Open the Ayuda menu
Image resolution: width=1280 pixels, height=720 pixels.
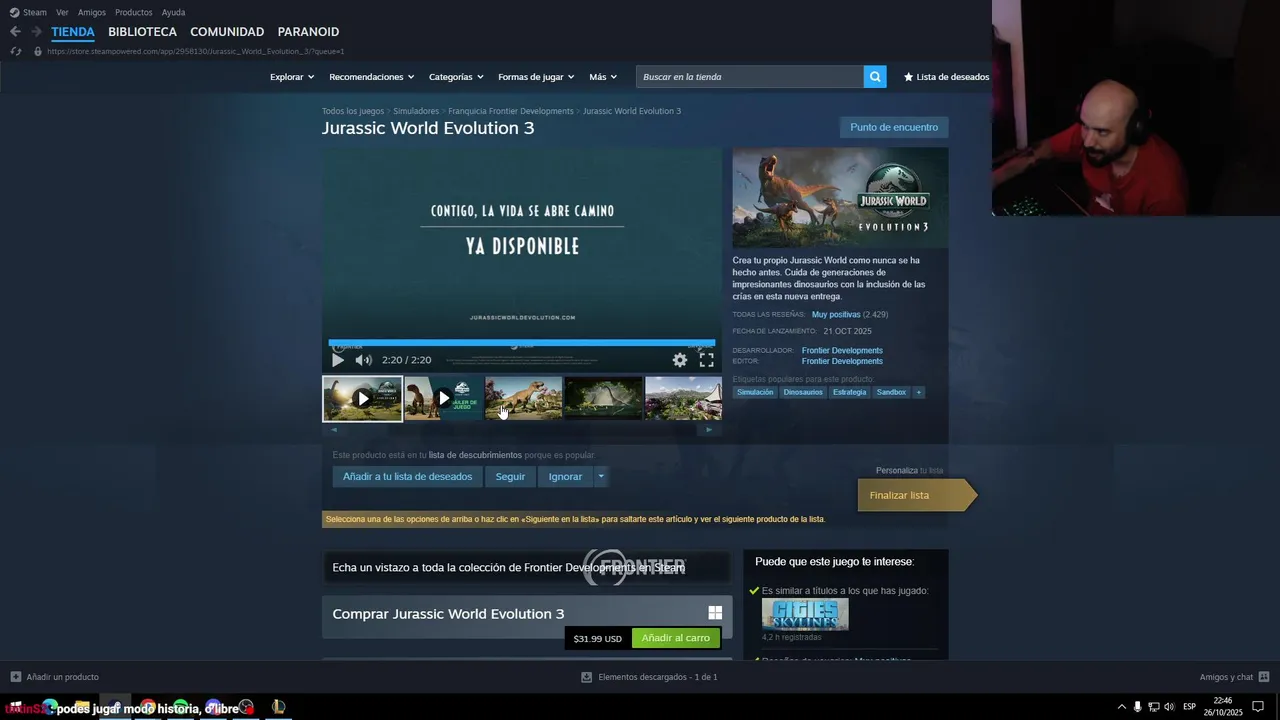pyautogui.click(x=173, y=12)
